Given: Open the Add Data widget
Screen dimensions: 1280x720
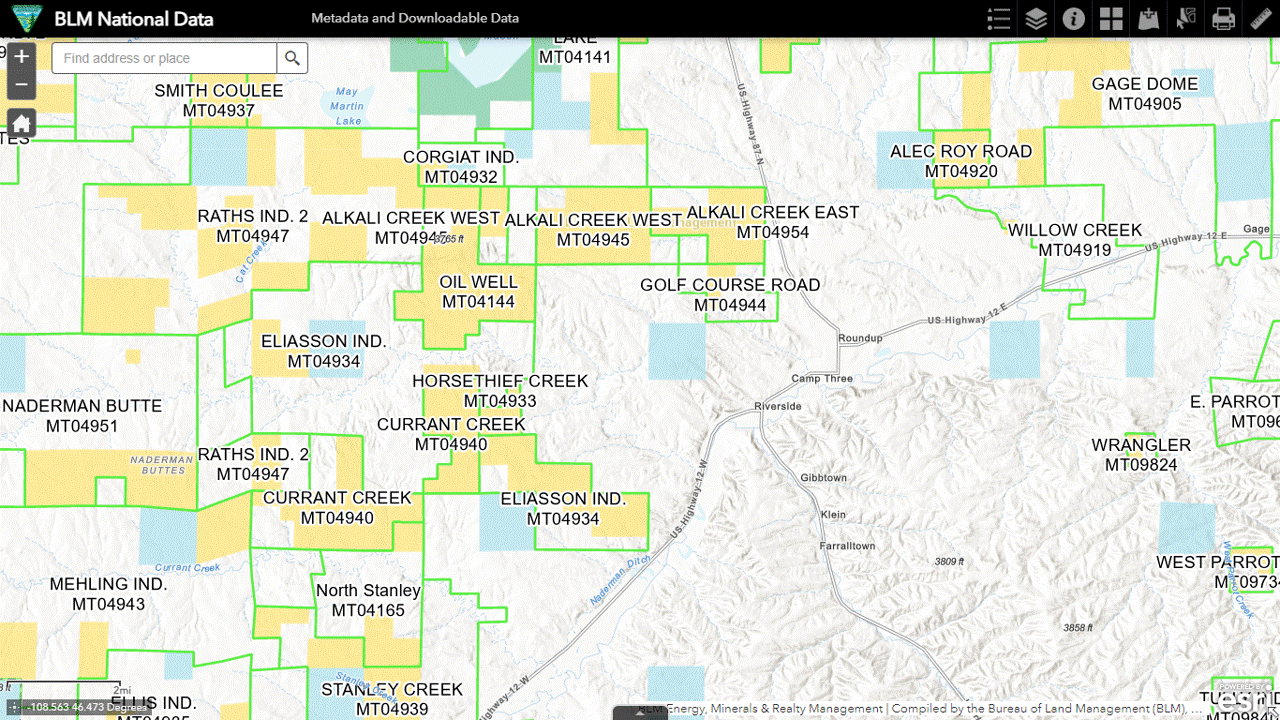Looking at the screenshot, I should click(x=1148, y=19).
